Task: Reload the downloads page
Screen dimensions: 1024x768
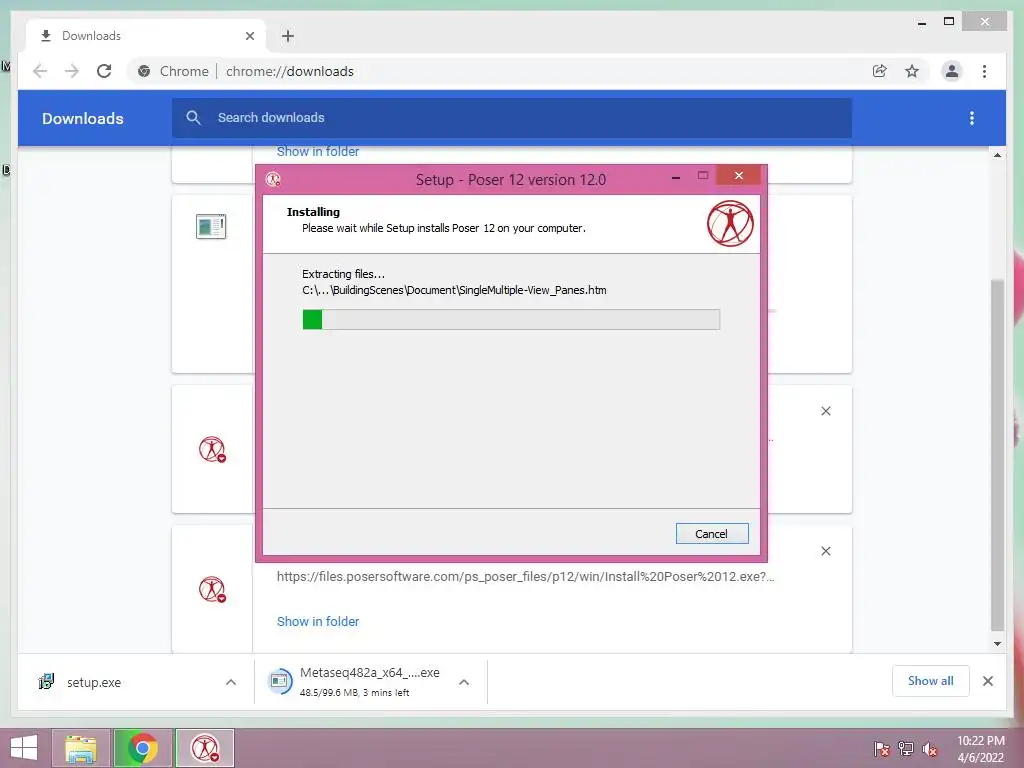Action: click(x=104, y=71)
